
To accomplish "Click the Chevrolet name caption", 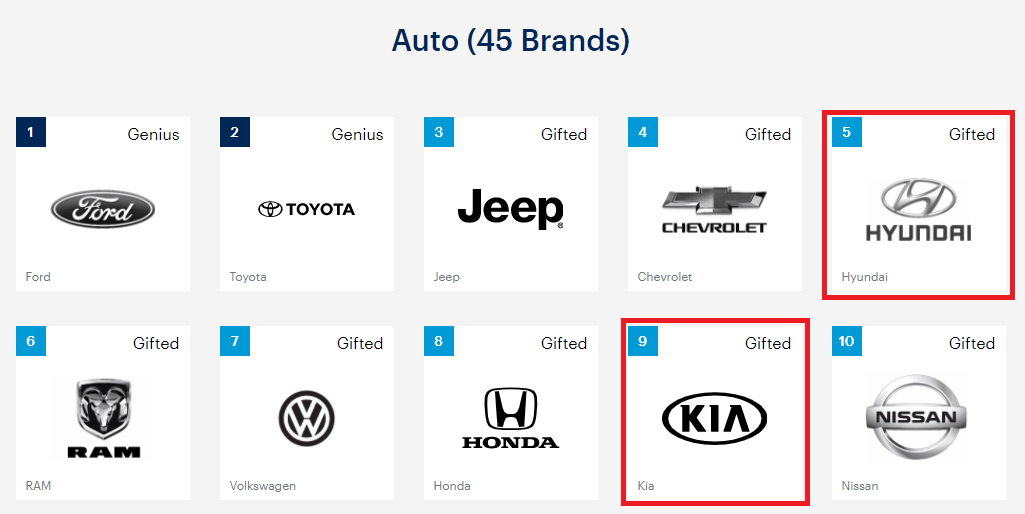I will coord(665,277).
